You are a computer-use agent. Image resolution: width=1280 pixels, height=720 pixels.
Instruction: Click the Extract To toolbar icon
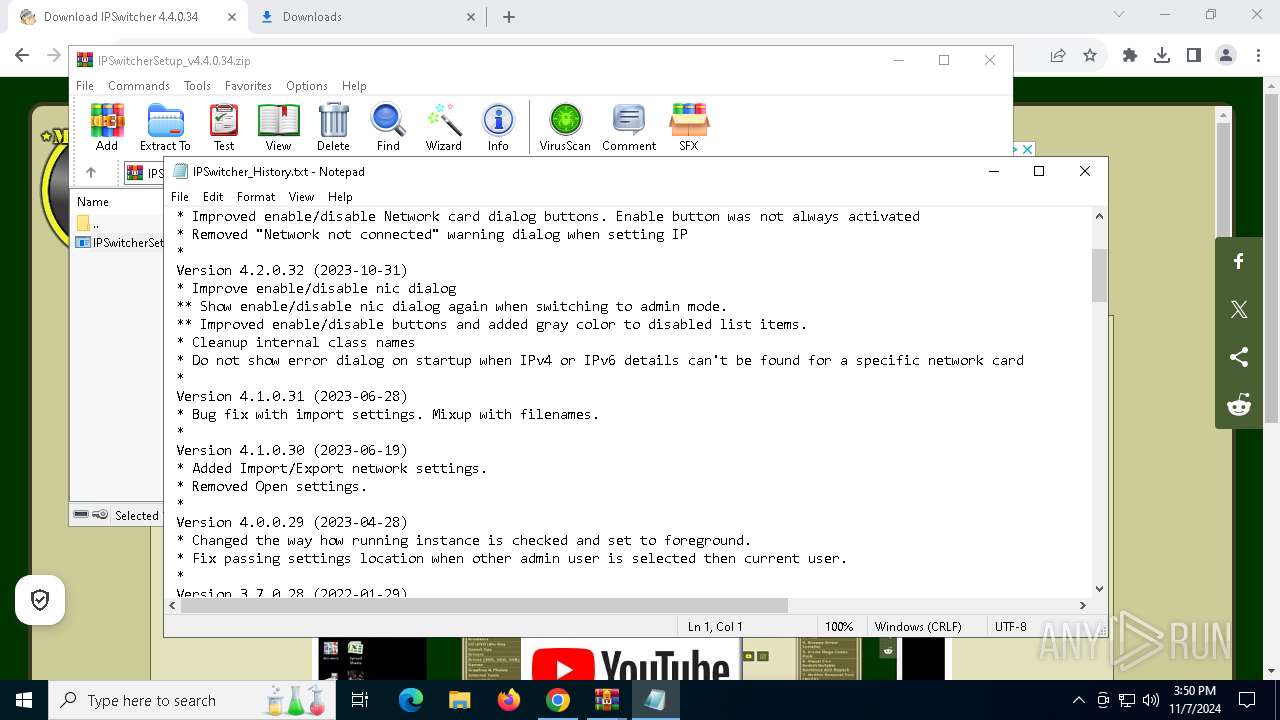[x=165, y=127]
